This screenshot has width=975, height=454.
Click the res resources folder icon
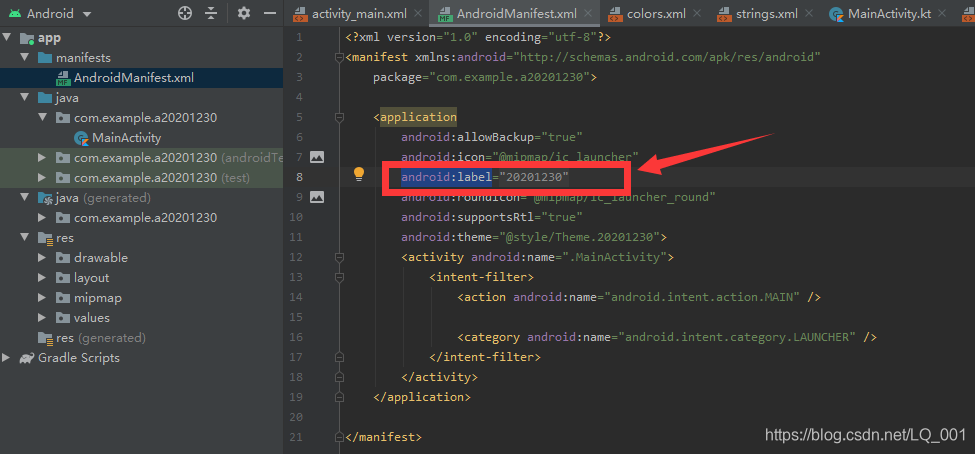pos(45,238)
